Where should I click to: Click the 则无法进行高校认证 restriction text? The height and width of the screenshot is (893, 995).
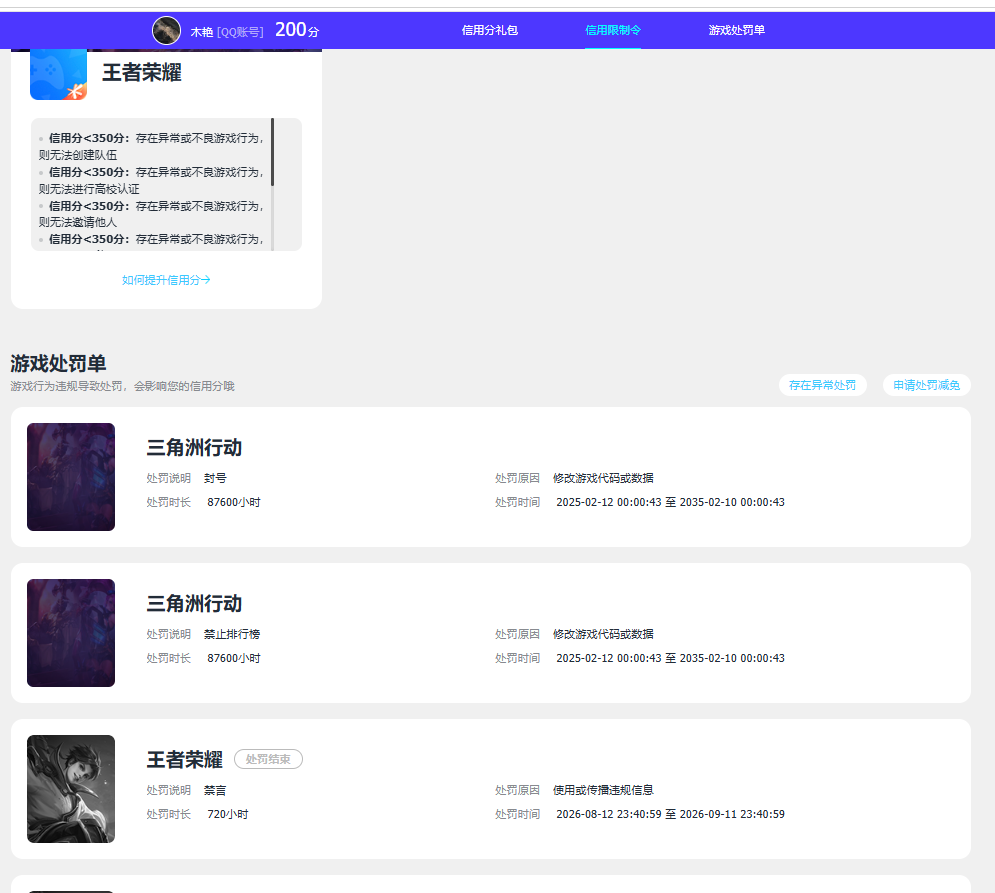tap(89, 189)
